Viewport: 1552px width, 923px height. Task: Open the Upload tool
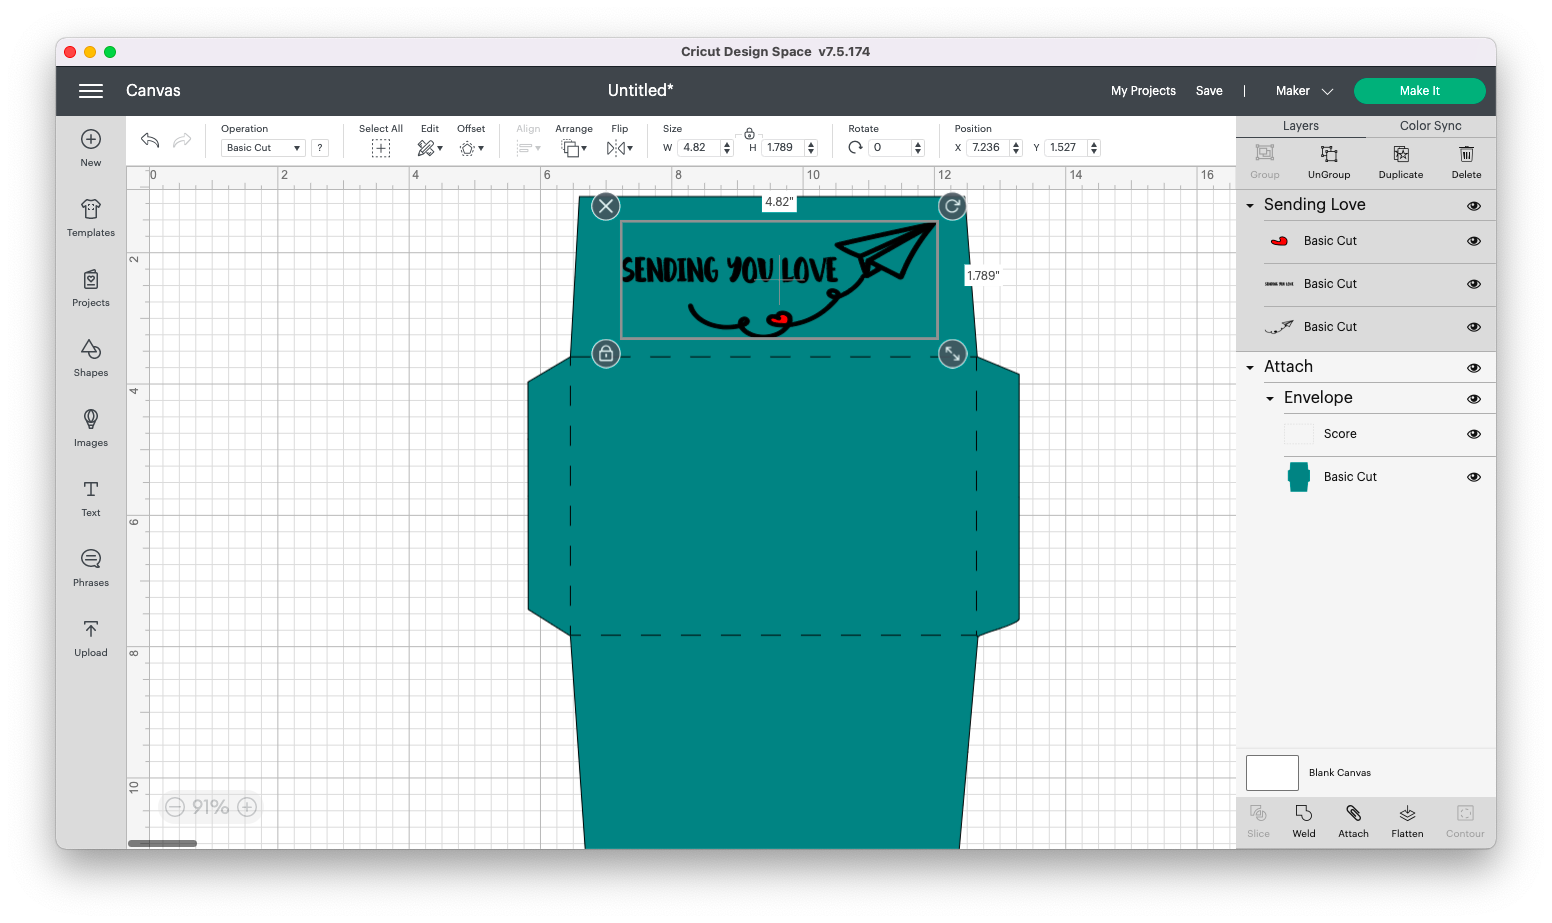tap(90, 637)
